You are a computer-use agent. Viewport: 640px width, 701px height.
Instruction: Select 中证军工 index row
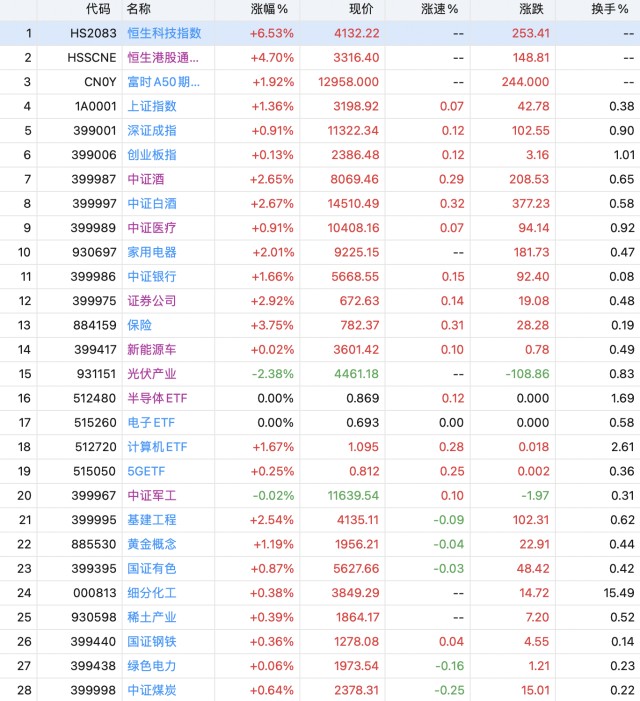point(320,495)
